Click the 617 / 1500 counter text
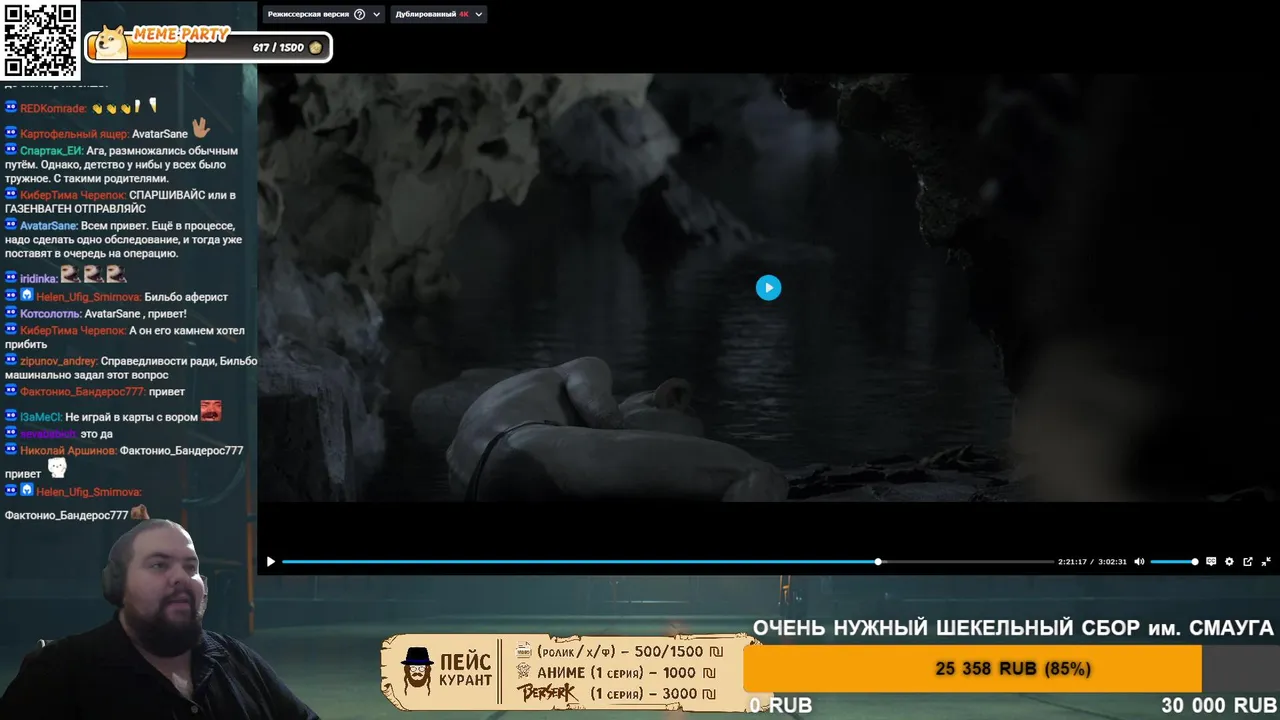This screenshot has width=1280, height=720. (278, 48)
